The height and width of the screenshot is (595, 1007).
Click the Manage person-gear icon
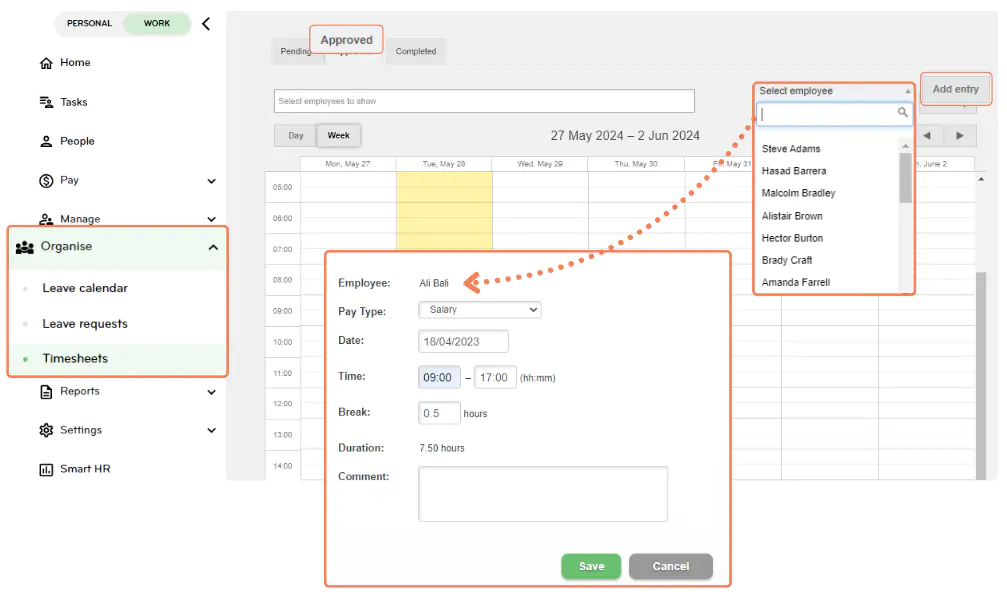(46, 219)
